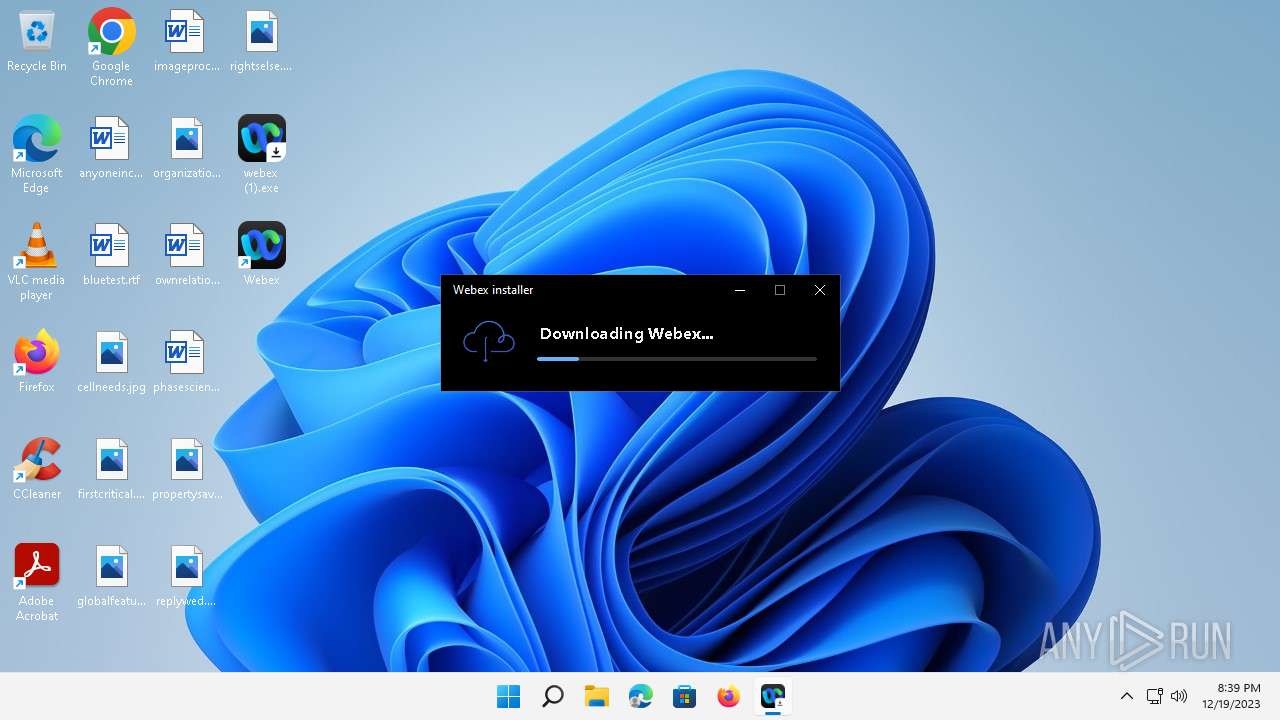Select the firstcritical image file
Image resolution: width=1280 pixels, height=720 pixels.
point(111,471)
